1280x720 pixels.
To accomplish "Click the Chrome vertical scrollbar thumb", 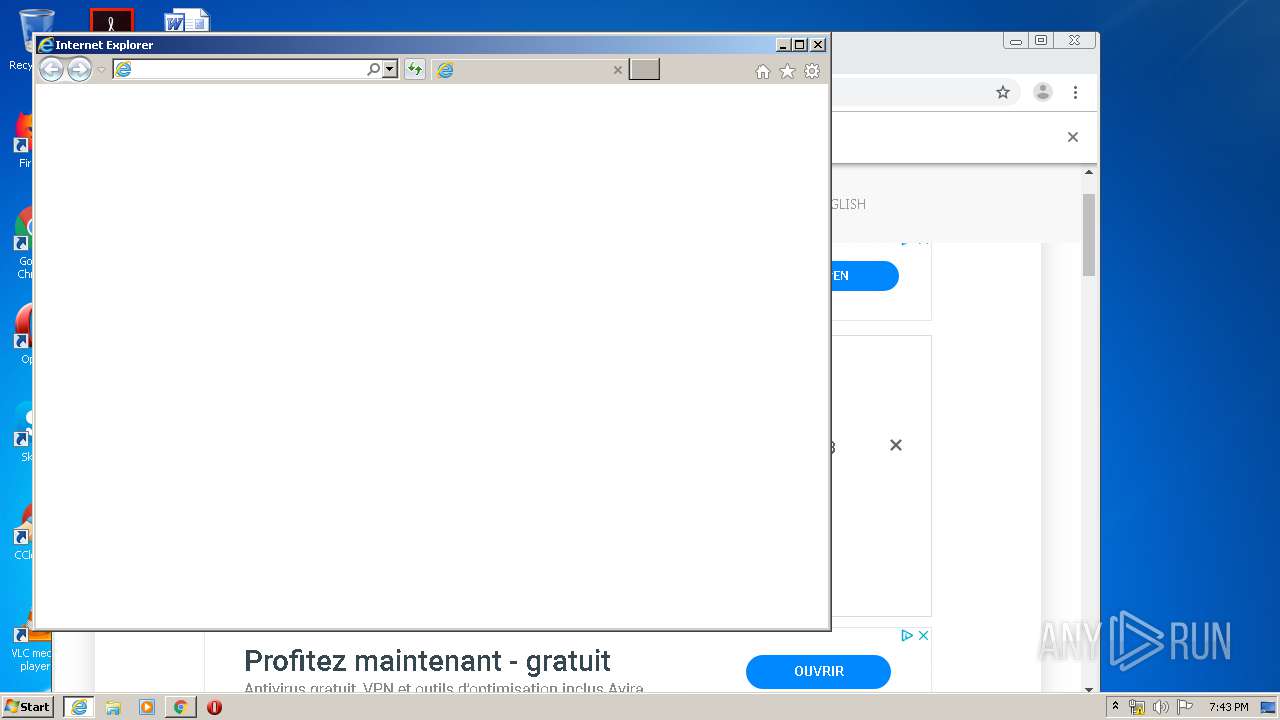I will coord(1089,235).
